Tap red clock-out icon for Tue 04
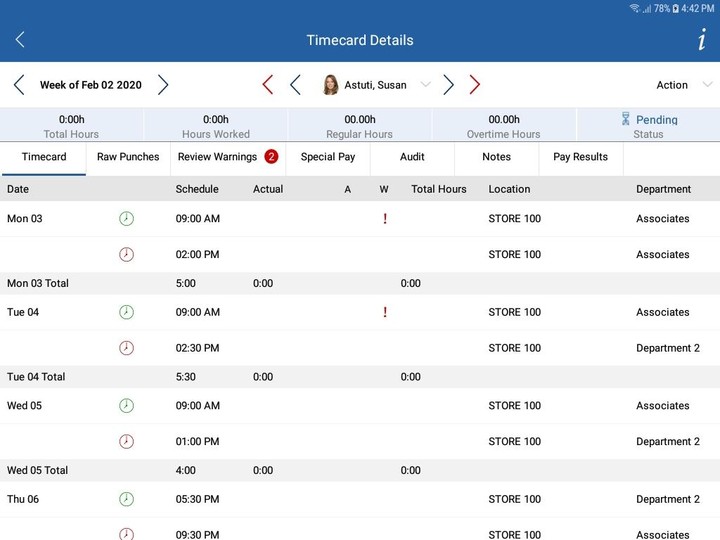This screenshot has width=720, height=540. pyautogui.click(x=126, y=348)
